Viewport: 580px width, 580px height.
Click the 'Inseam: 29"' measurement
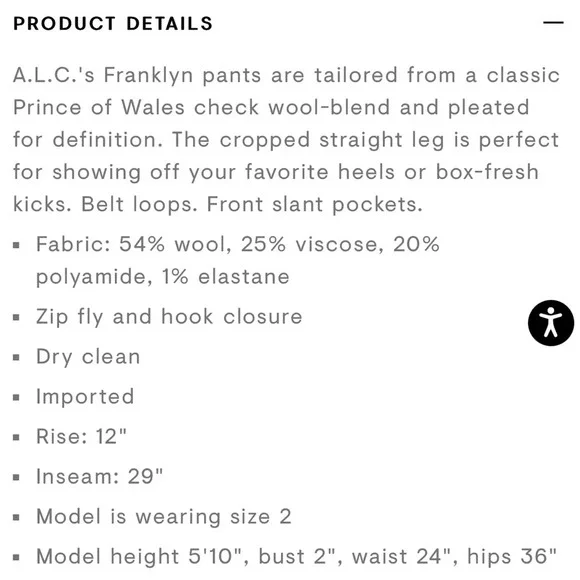[100, 476]
